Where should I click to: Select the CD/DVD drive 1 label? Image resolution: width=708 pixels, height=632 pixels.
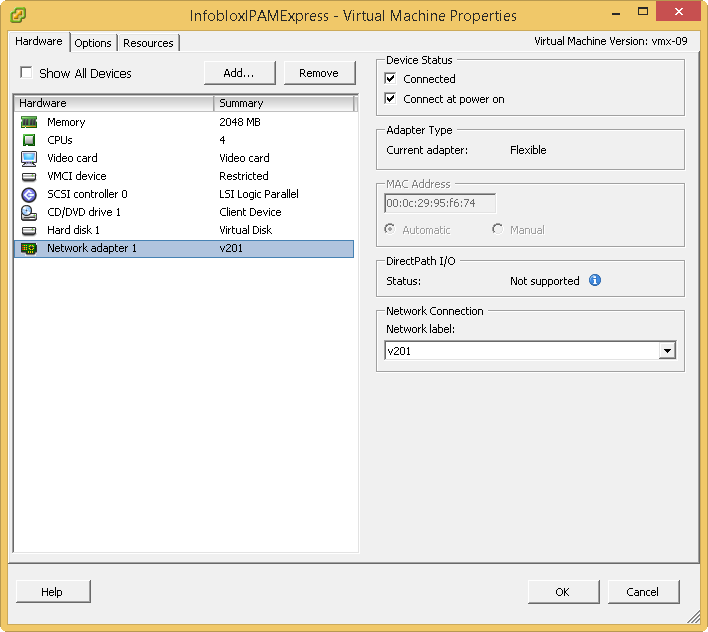[x=84, y=212]
